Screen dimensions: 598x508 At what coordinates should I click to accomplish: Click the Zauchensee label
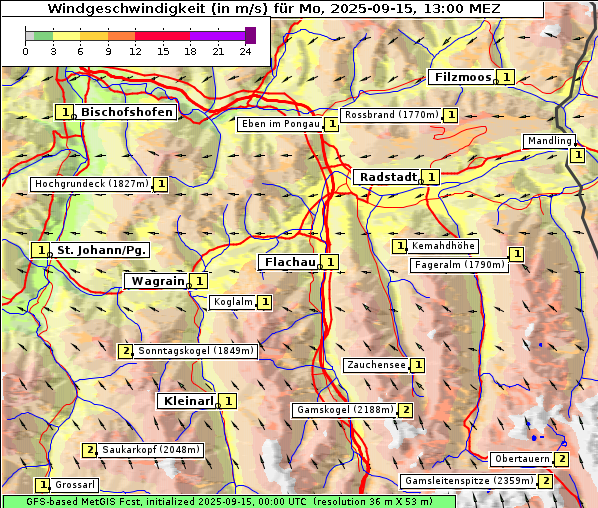point(376,365)
